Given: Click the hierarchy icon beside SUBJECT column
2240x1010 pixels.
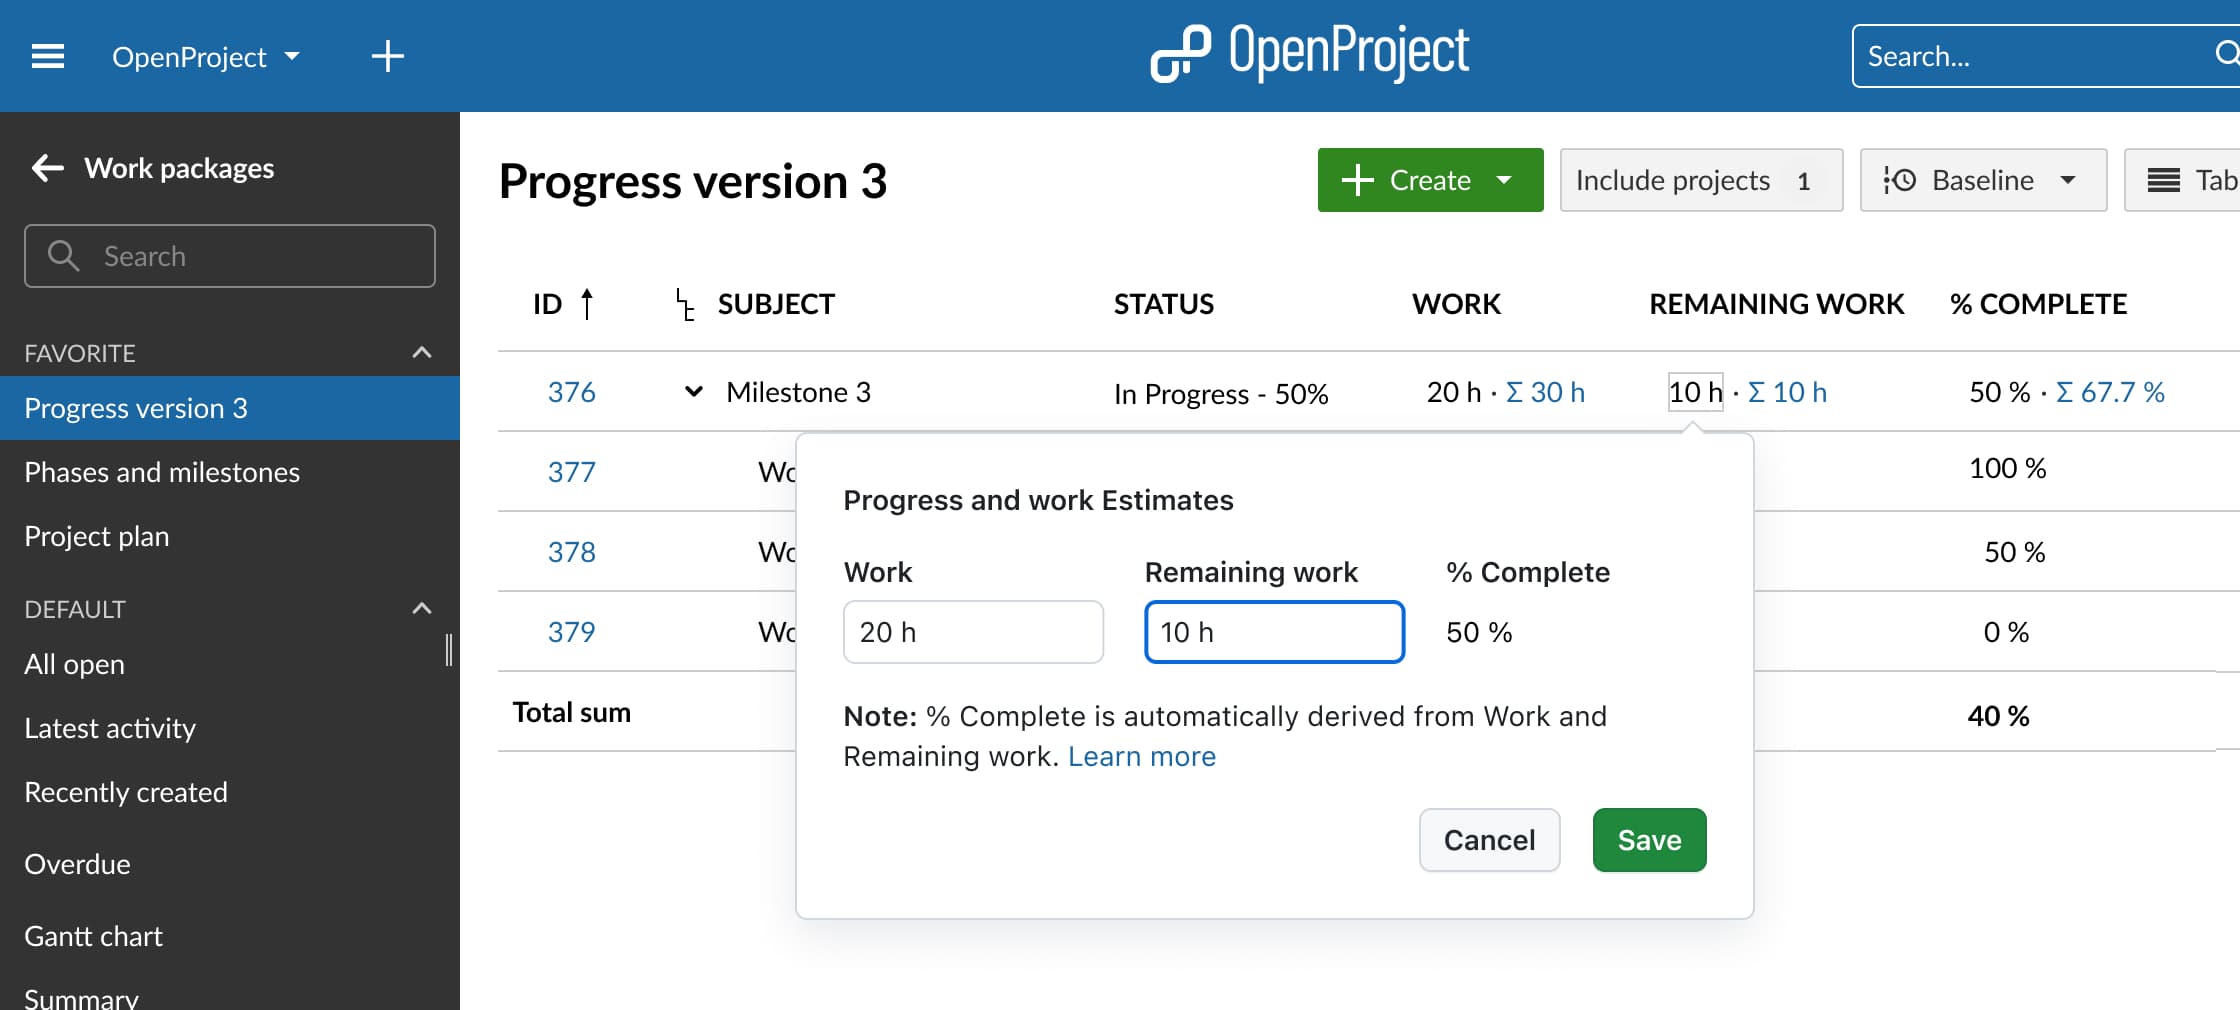Looking at the screenshot, I should pos(684,305).
